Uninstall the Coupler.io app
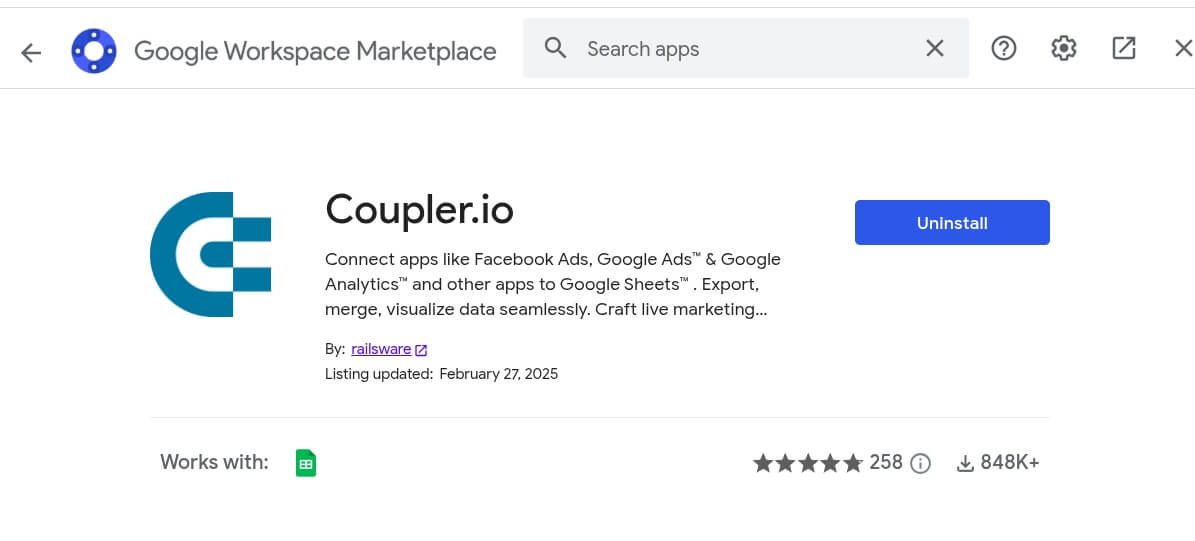This screenshot has width=1195, height=541. point(951,222)
